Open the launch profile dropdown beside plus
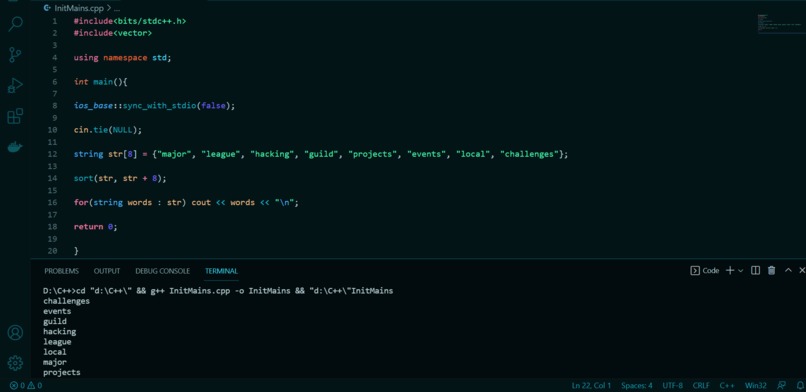Screen dimensions: 806x392 (x=741, y=271)
